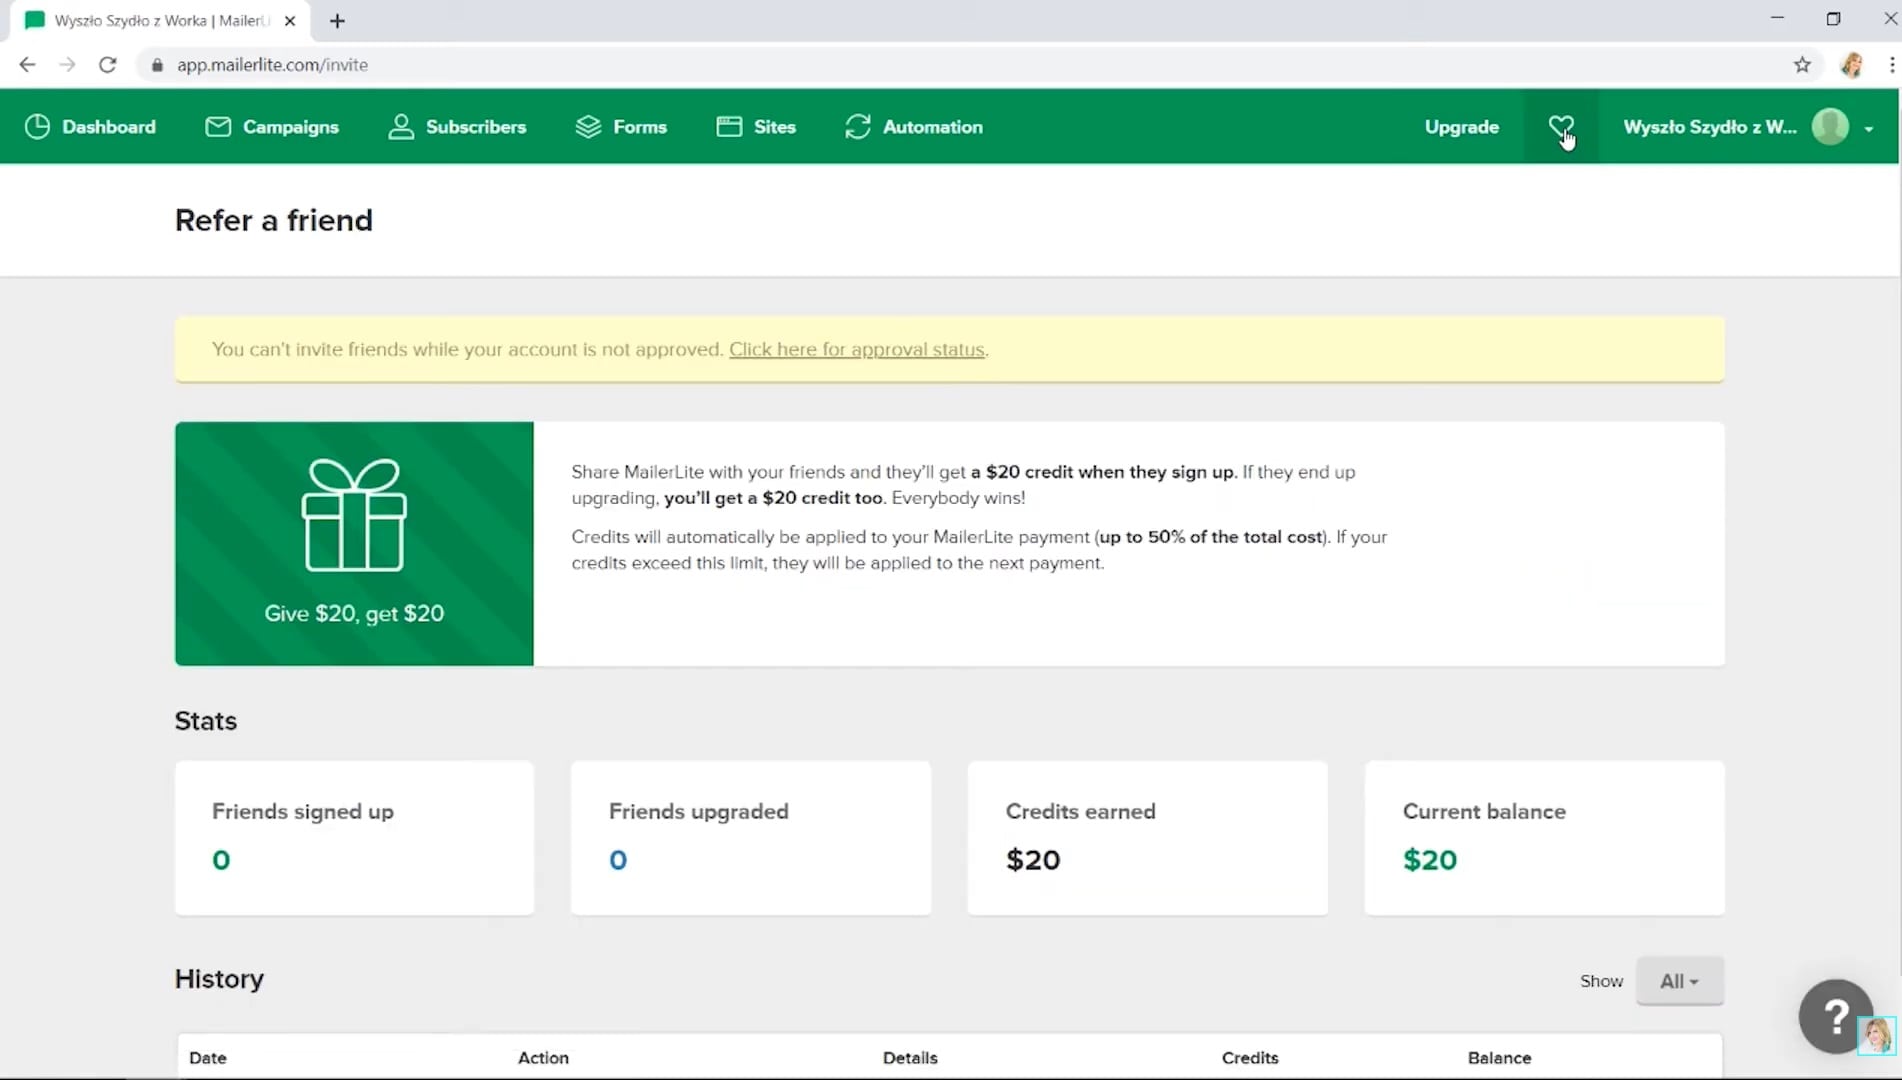The height and width of the screenshot is (1080, 1902).
Task: Click the Credits earned stat card
Action: coord(1147,838)
